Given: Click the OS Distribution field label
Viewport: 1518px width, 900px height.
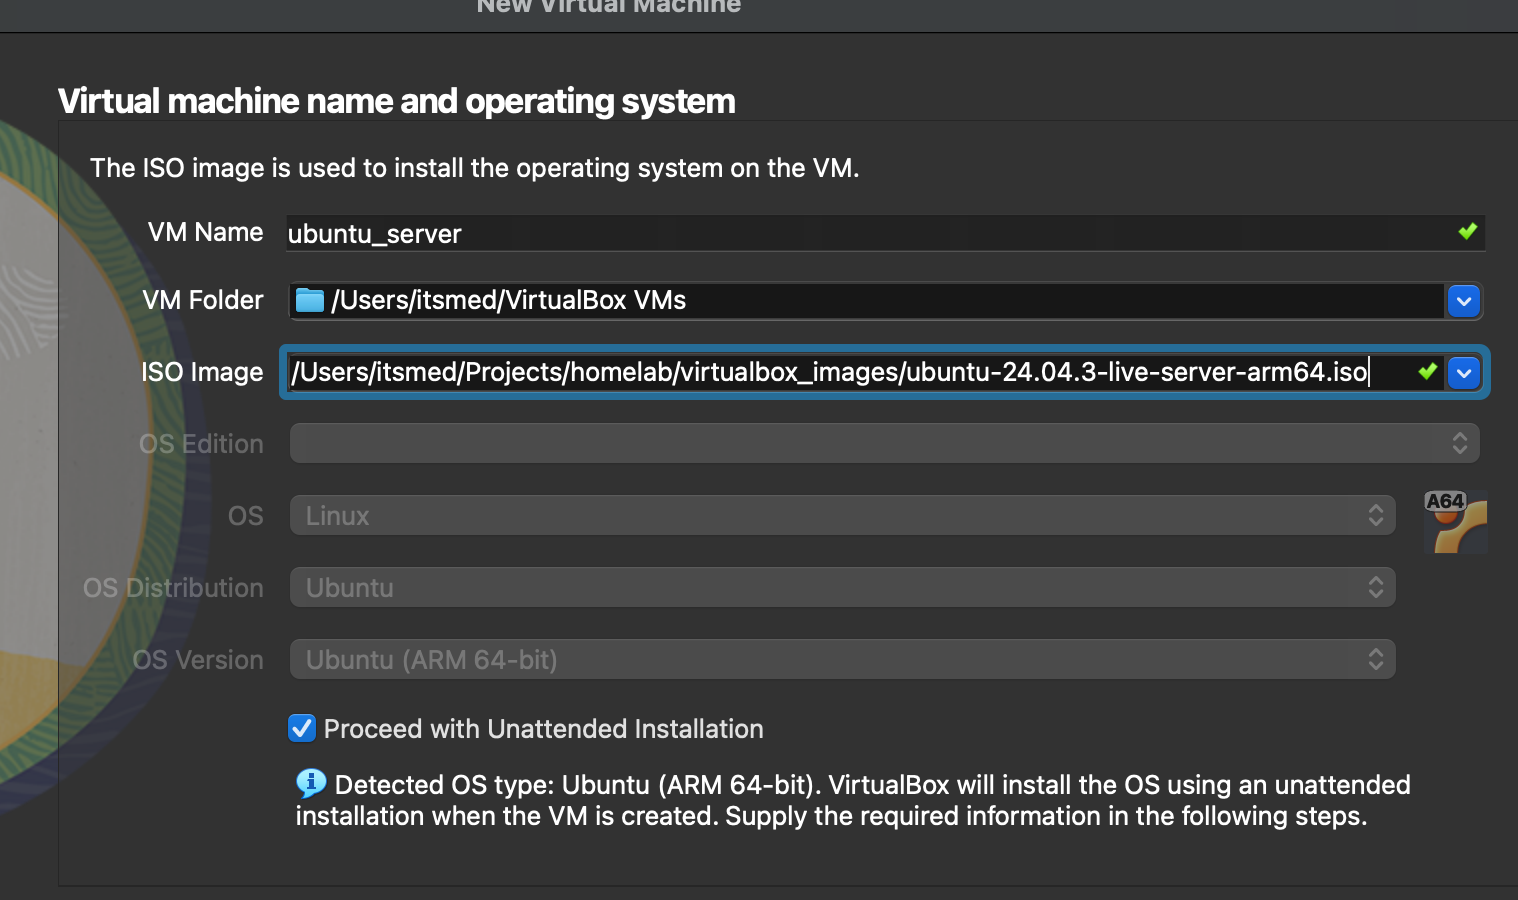Looking at the screenshot, I should [x=173, y=588].
